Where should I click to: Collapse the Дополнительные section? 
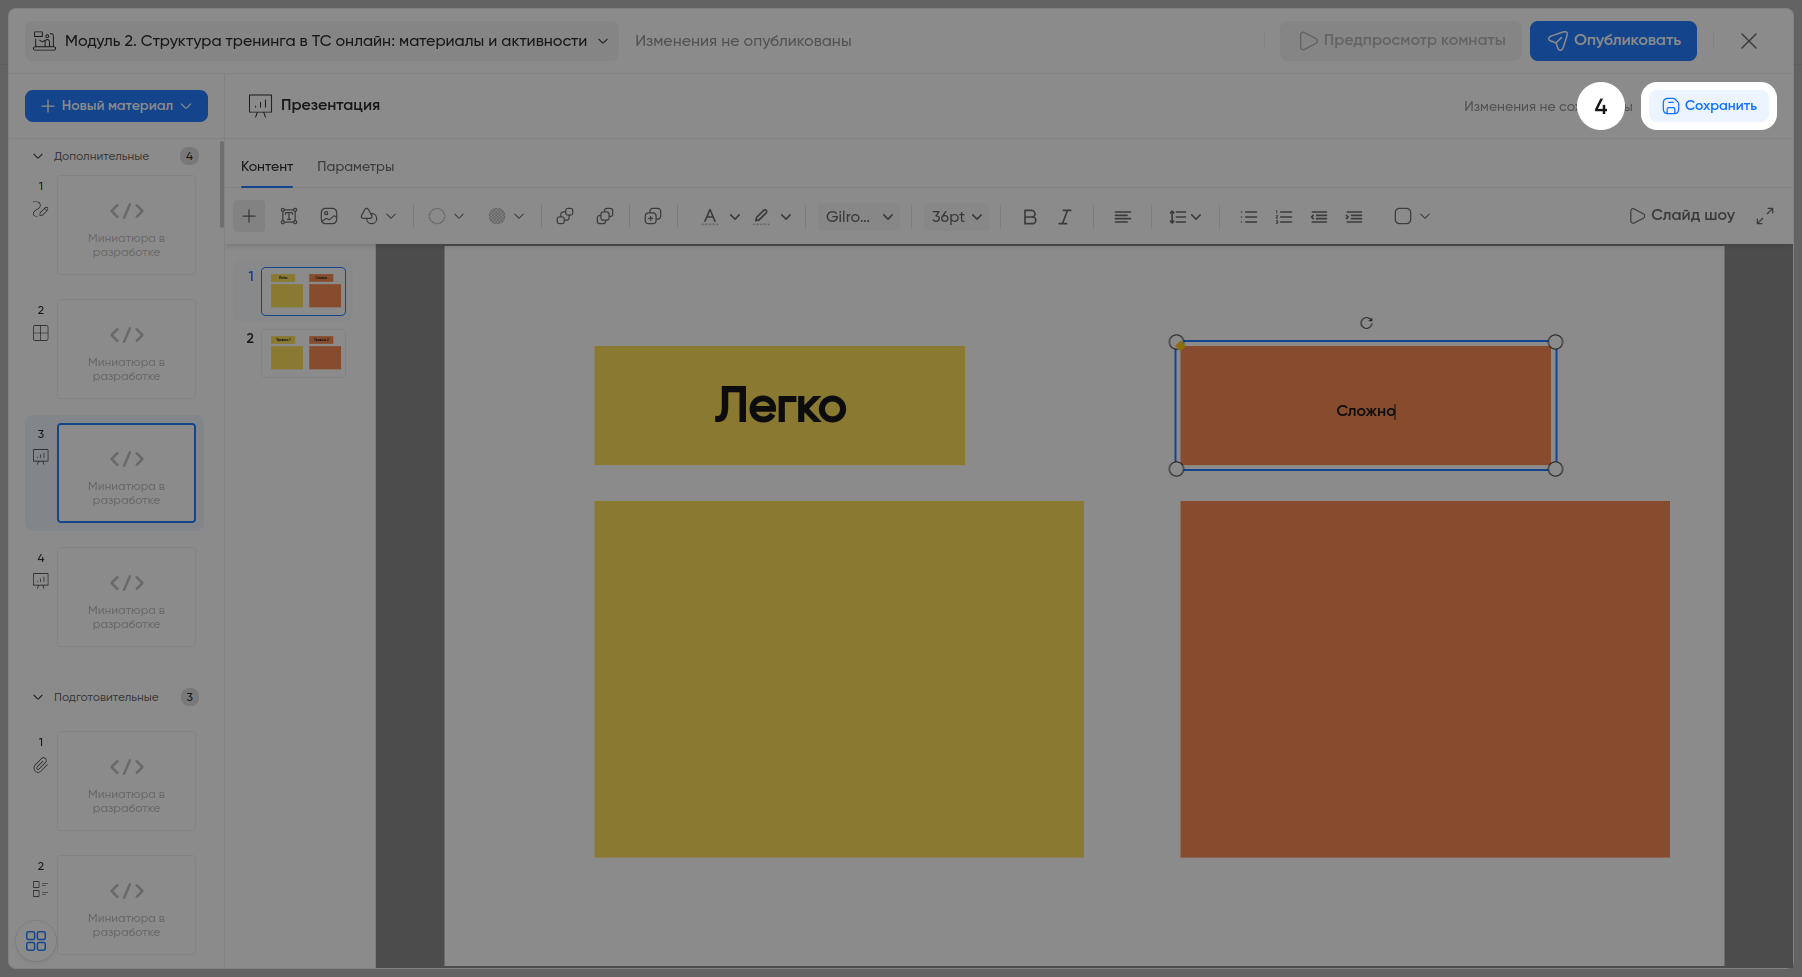(x=38, y=156)
